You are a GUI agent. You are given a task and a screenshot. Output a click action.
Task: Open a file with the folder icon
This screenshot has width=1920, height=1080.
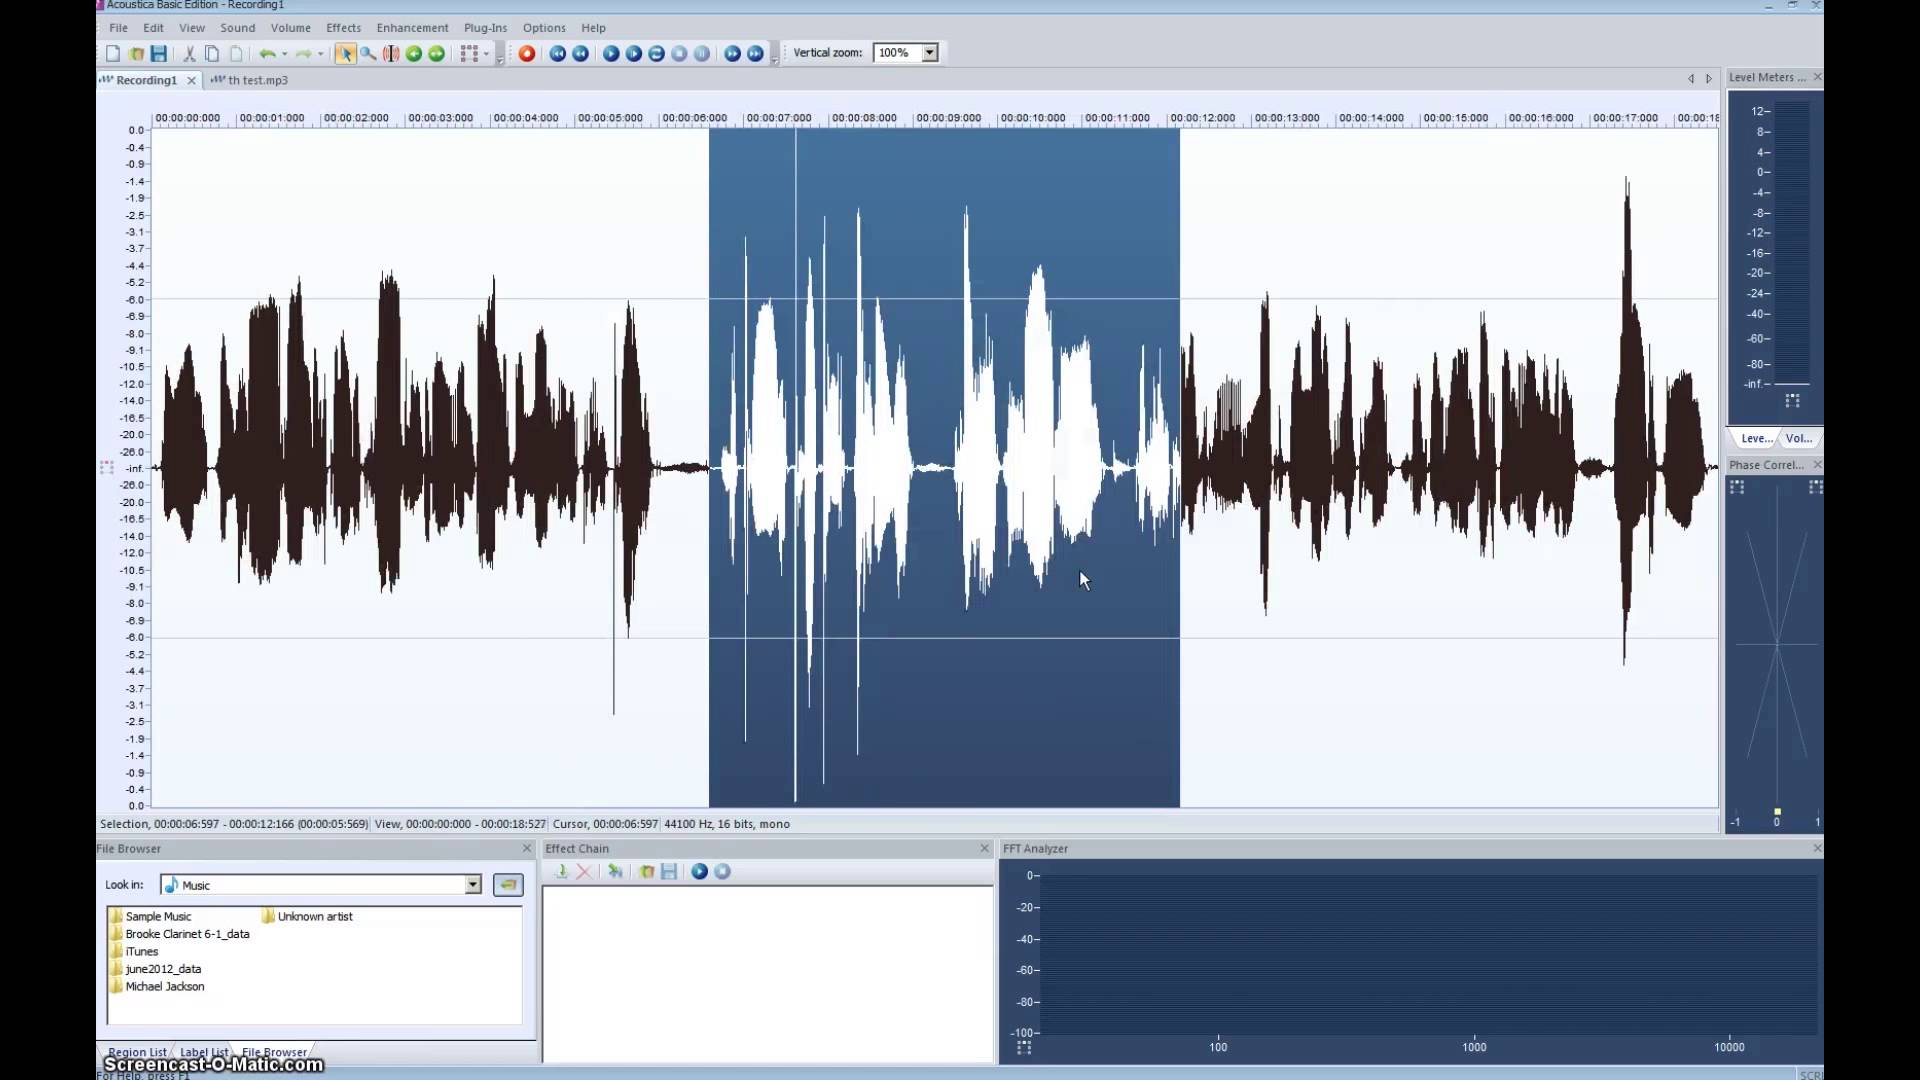pyautogui.click(x=136, y=54)
